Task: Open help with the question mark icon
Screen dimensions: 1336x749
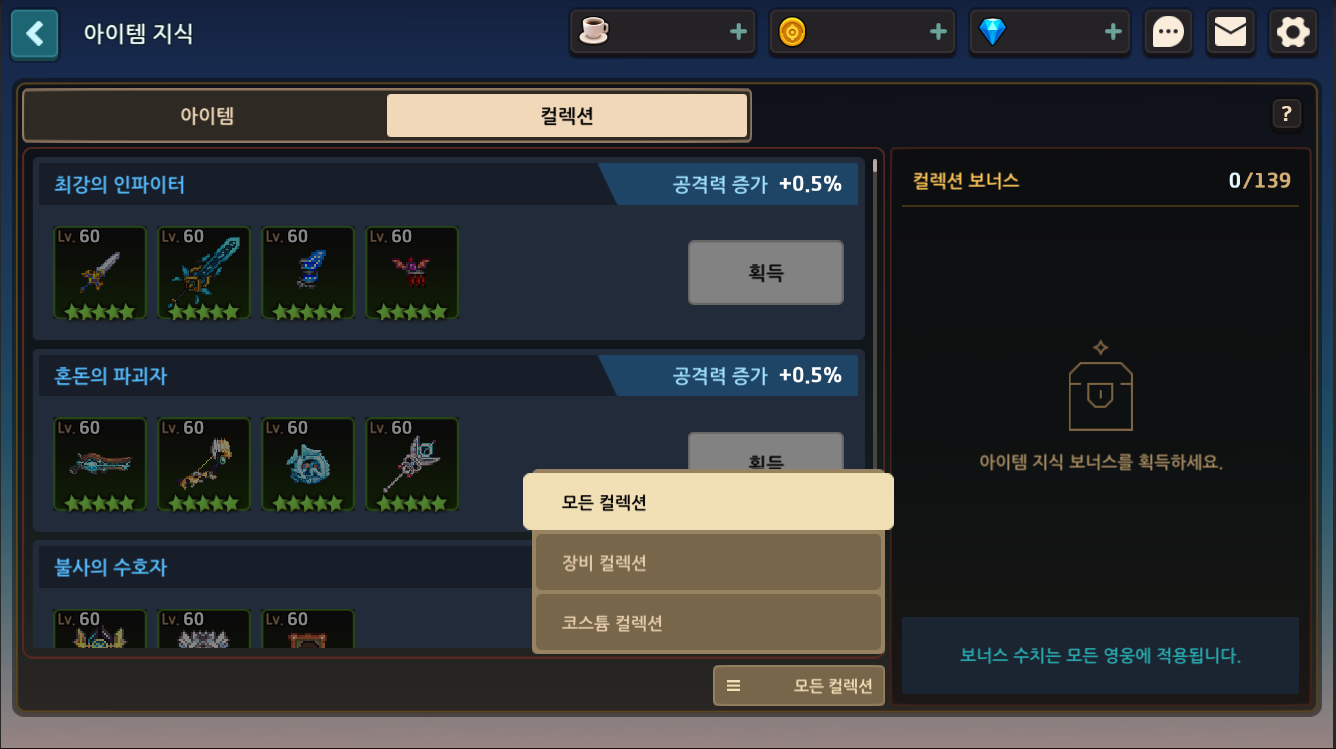Action: 1286,114
